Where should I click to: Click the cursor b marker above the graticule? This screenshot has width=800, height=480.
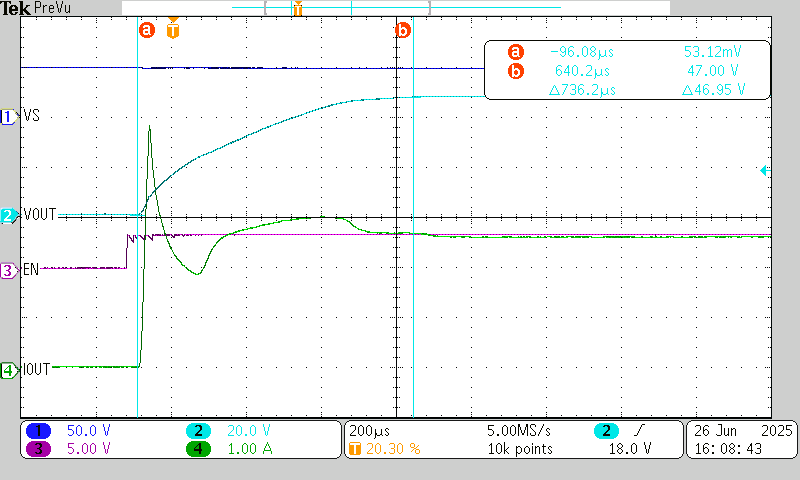pyautogui.click(x=403, y=31)
